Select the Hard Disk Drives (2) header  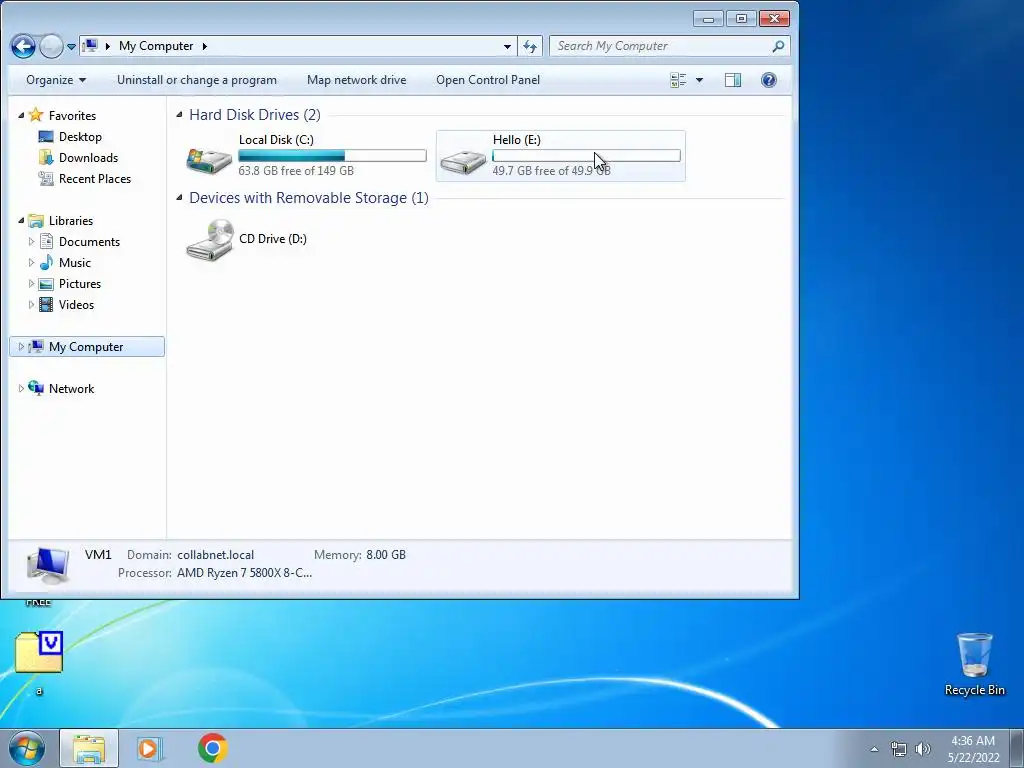[x=255, y=115]
